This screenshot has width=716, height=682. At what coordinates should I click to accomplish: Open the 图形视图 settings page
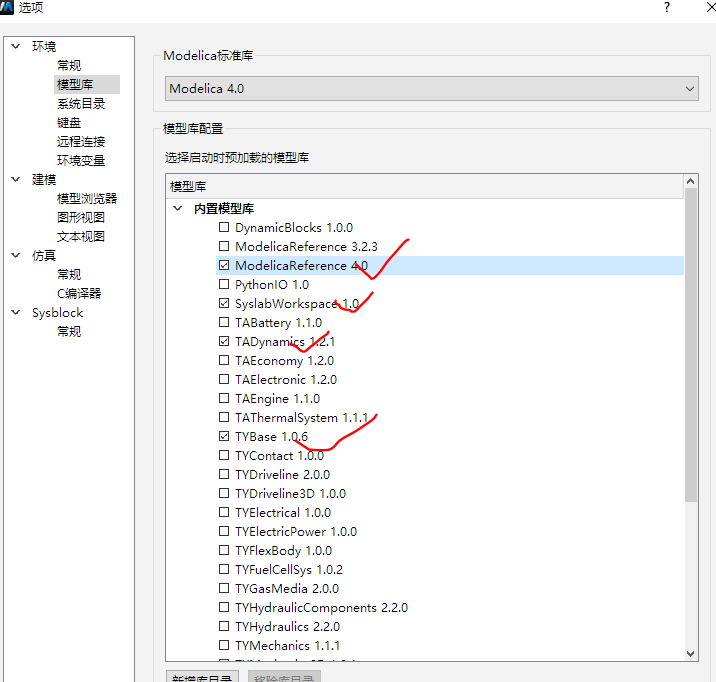[81, 217]
